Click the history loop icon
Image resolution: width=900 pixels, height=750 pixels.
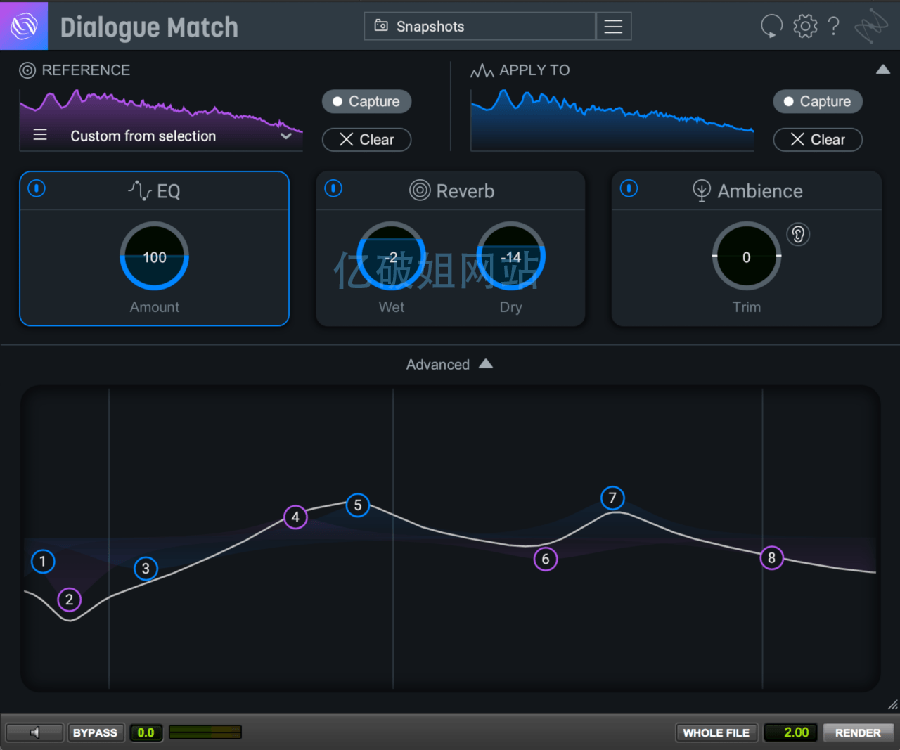click(x=771, y=26)
